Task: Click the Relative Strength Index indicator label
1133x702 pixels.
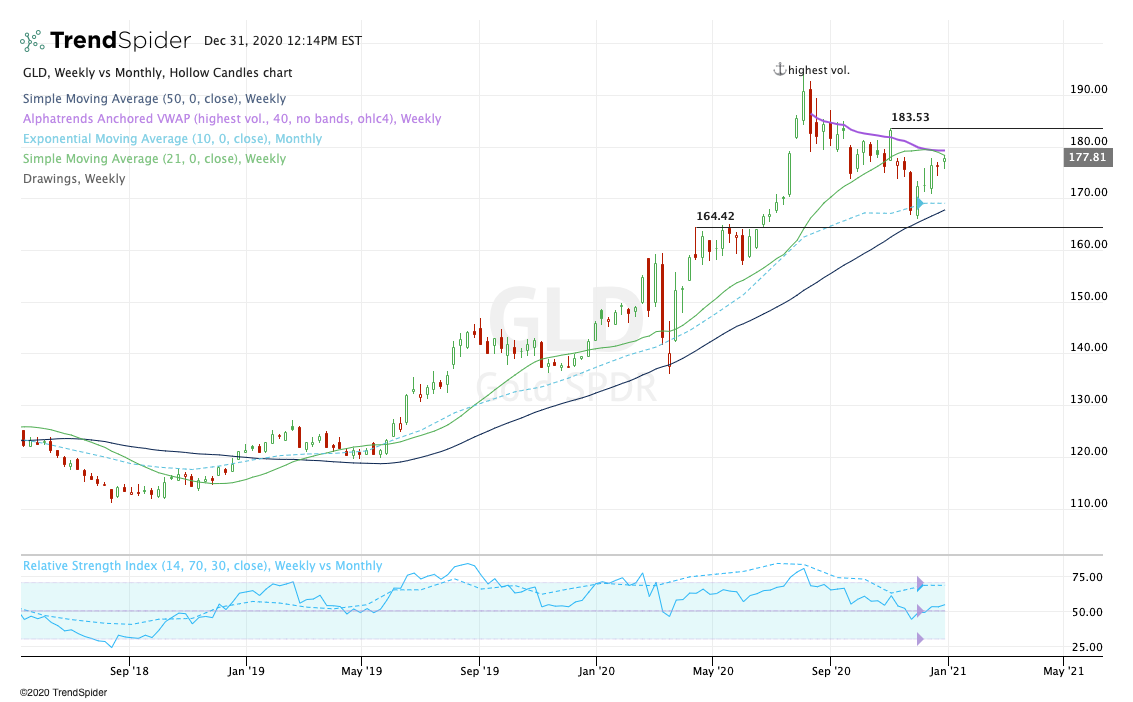Action: 202,566
